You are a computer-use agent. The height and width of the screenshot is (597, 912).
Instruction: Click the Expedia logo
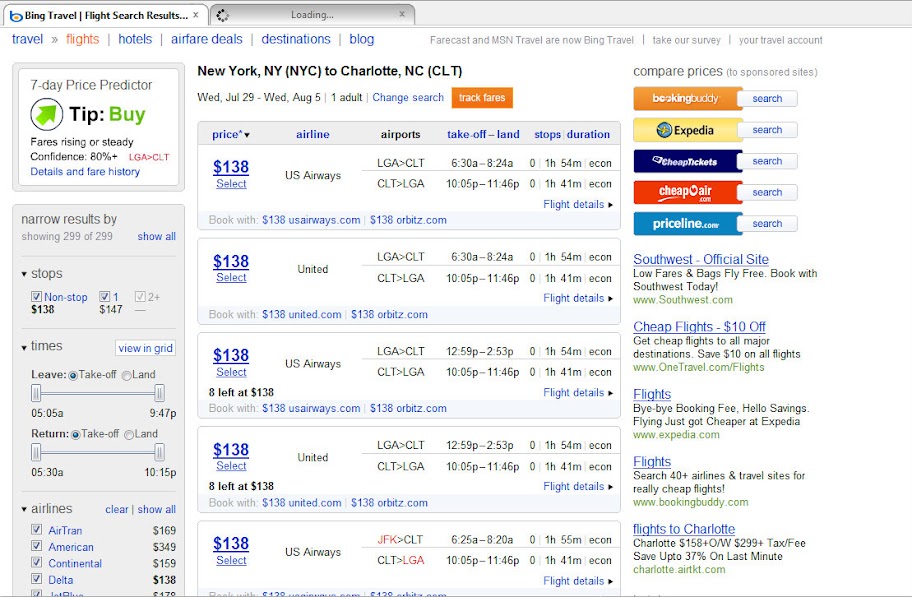click(685, 130)
